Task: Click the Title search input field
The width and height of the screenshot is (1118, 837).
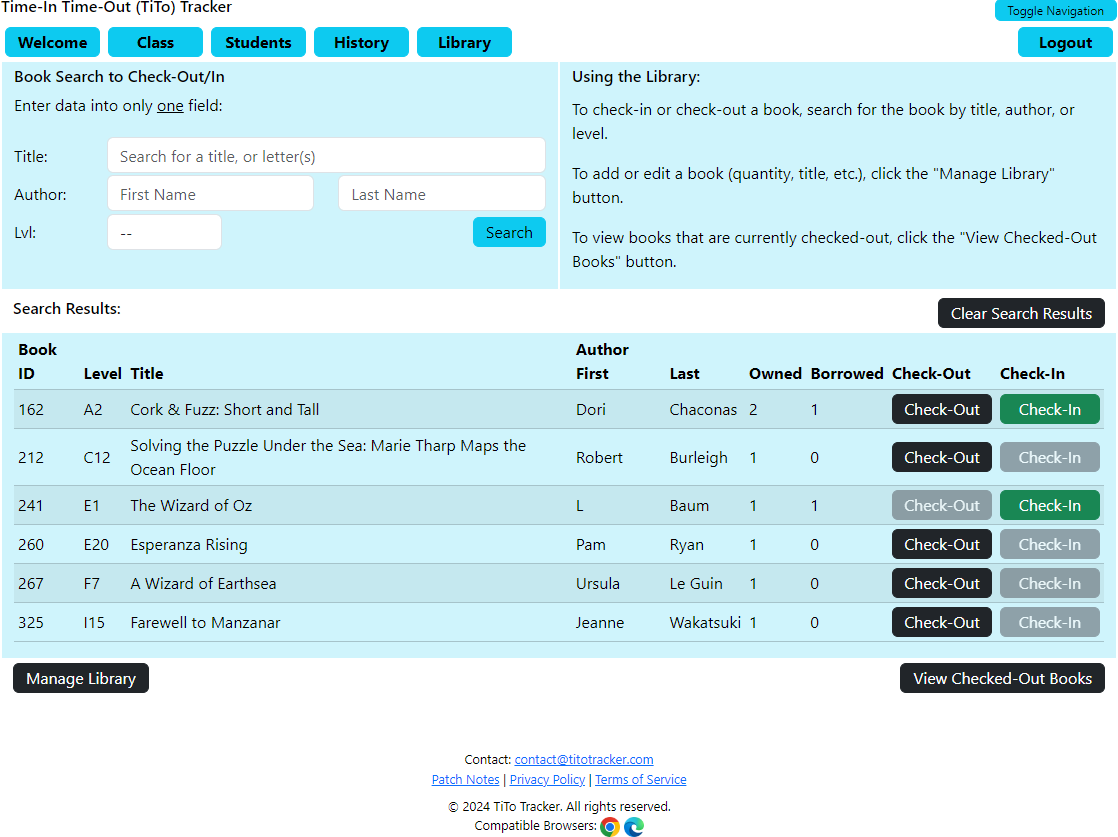Action: tap(326, 155)
